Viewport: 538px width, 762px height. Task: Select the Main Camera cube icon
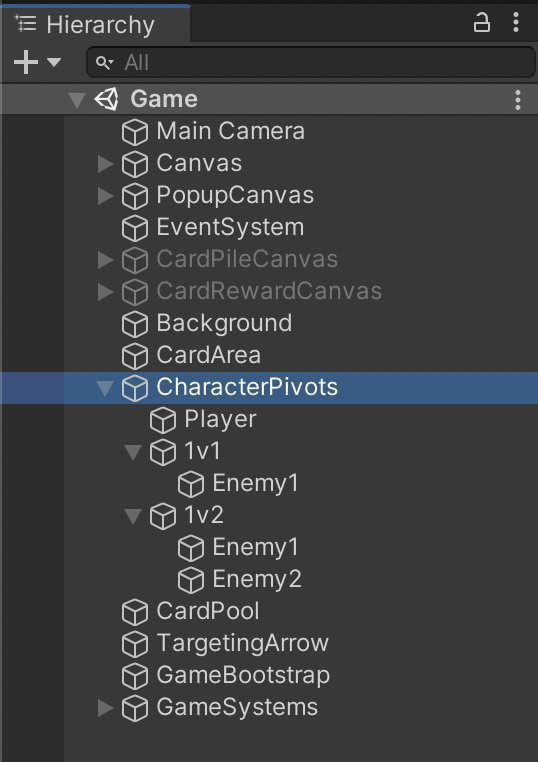click(x=135, y=132)
